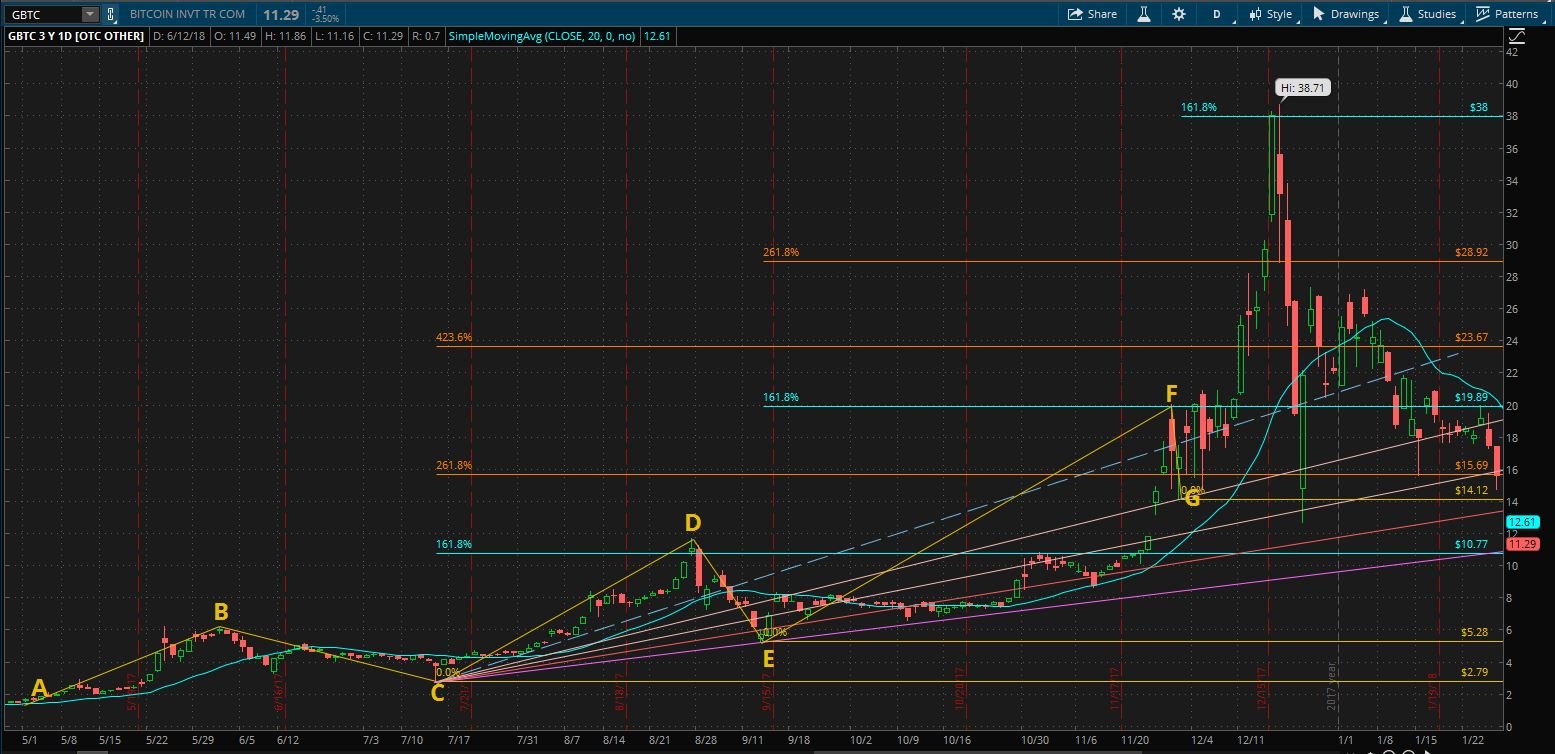Click the 12.61 moving average price tag
This screenshot has height=754, width=1555.
click(x=1522, y=522)
